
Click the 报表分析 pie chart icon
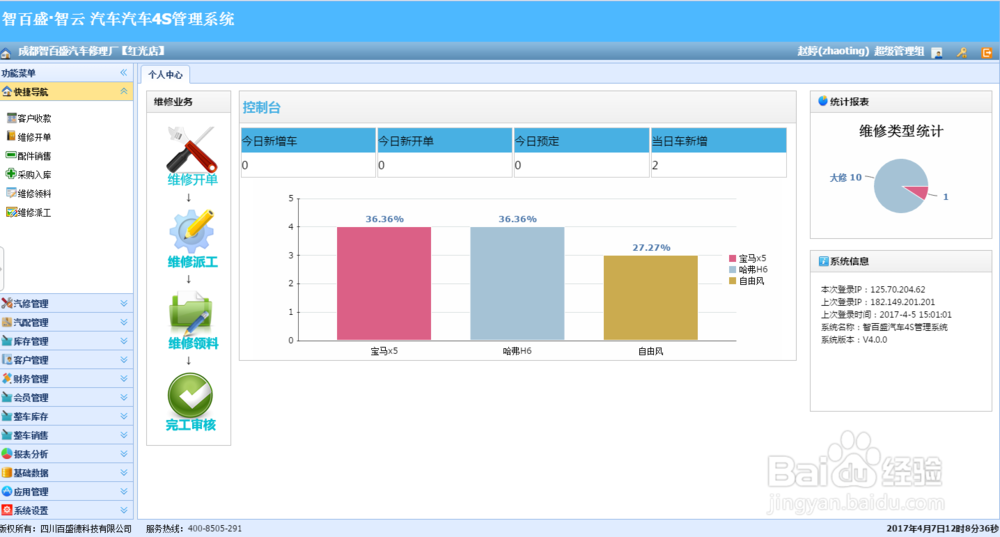7,454
